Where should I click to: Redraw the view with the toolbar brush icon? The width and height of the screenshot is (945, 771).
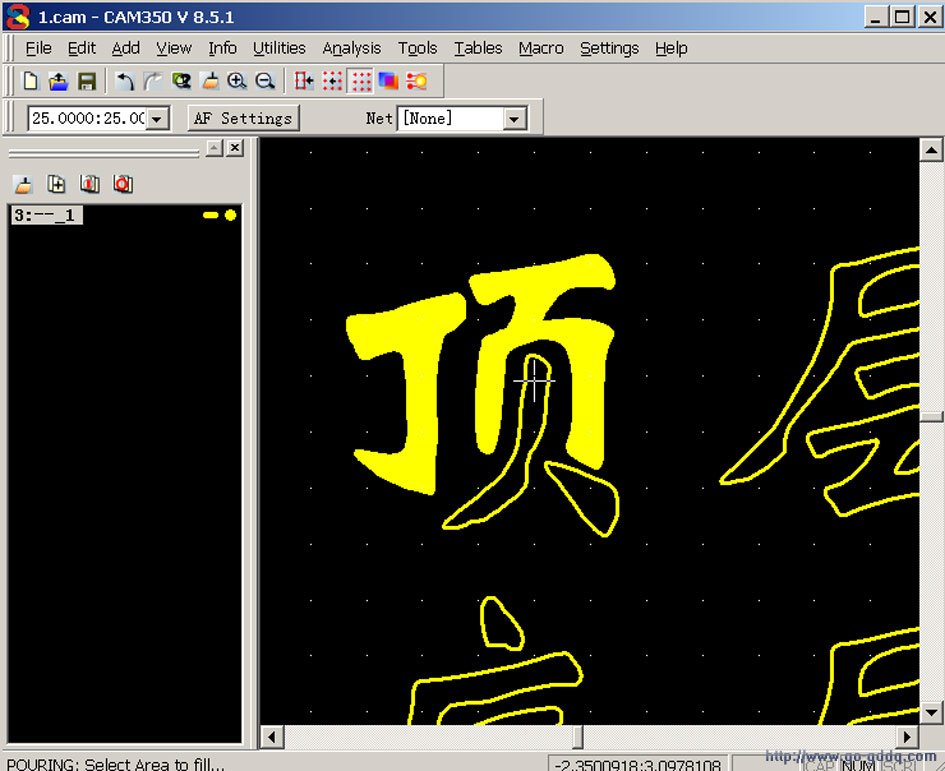coord(209,81)
